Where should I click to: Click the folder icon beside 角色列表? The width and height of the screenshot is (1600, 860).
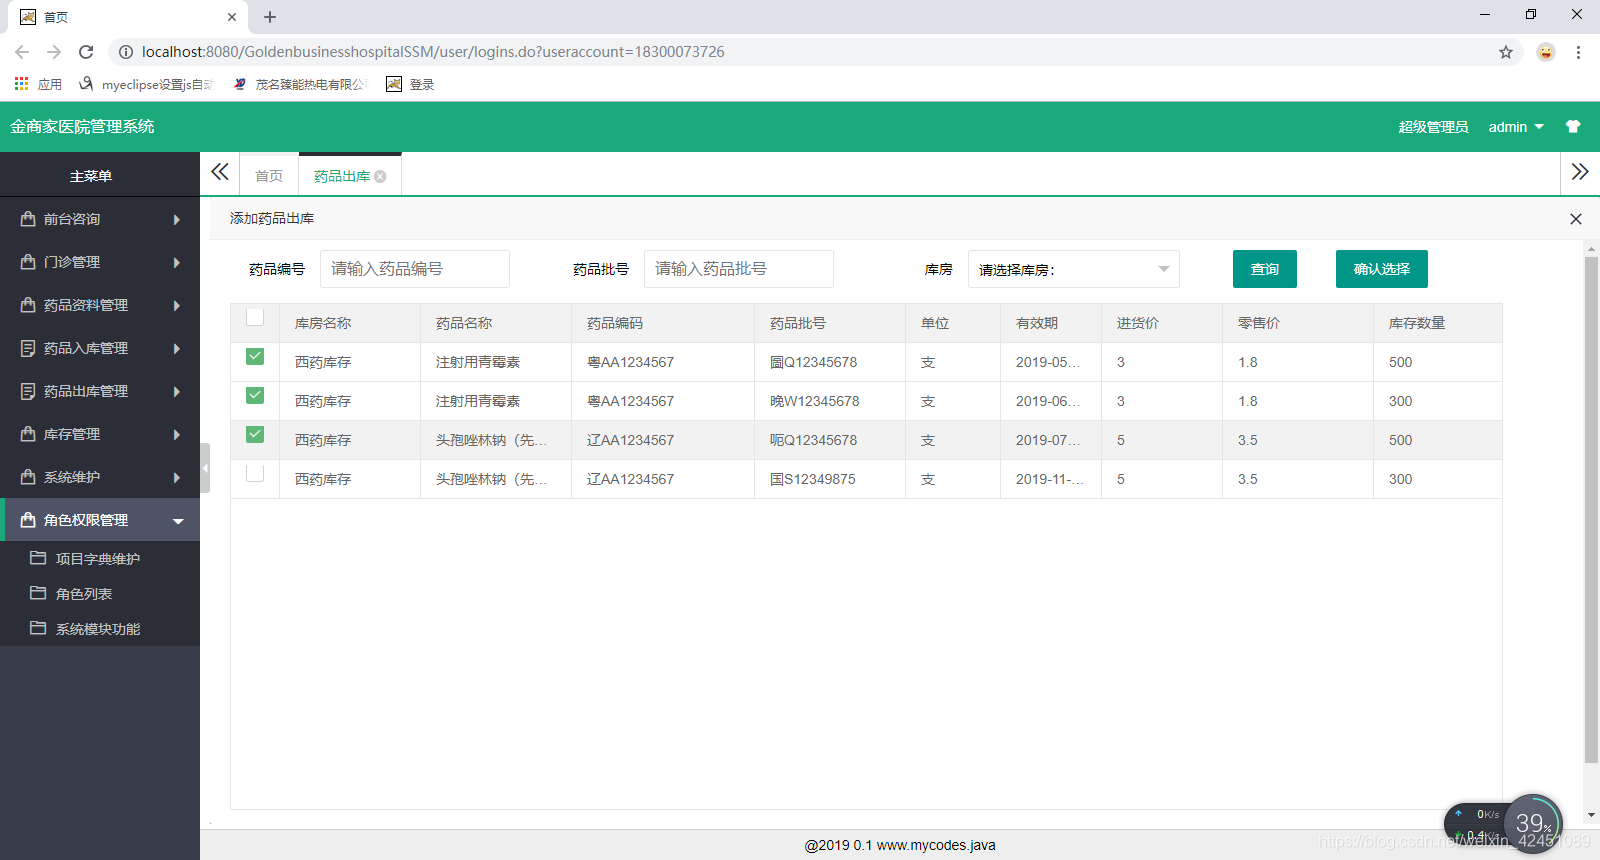(x=38, y=592)
